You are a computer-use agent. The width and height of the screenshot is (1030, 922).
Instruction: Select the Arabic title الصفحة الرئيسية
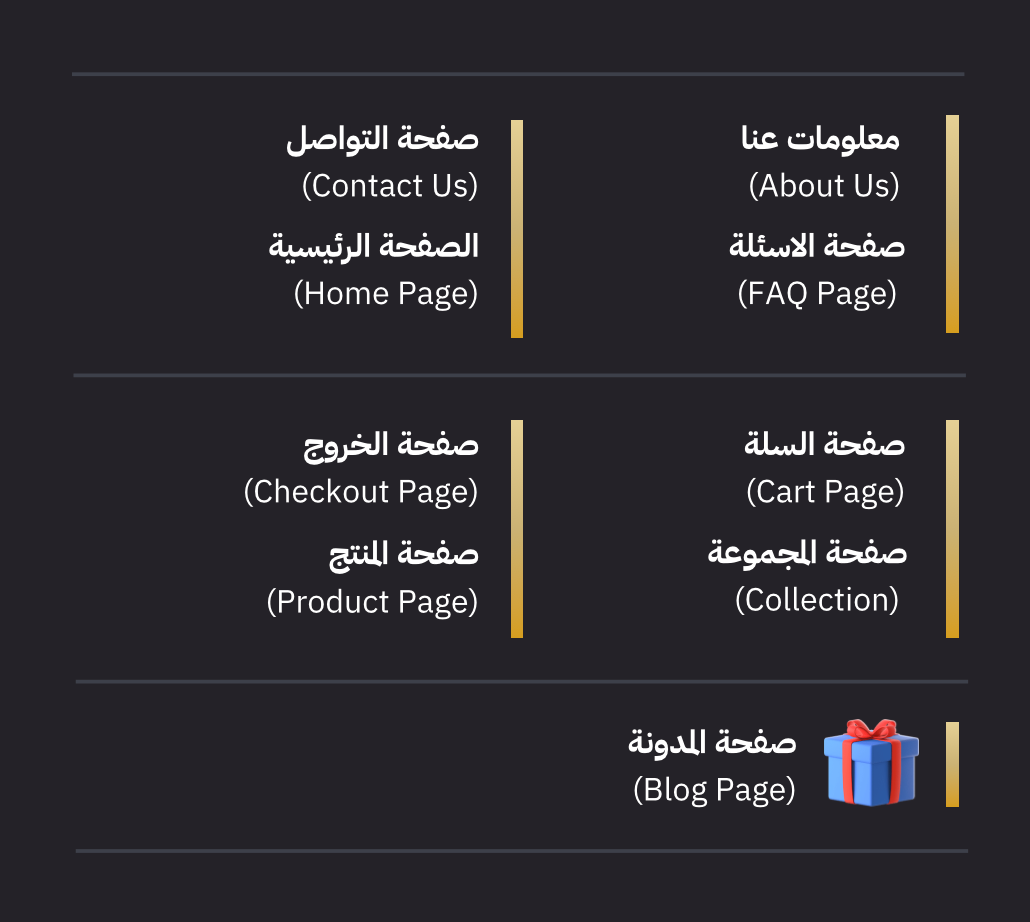click(373, 246)
